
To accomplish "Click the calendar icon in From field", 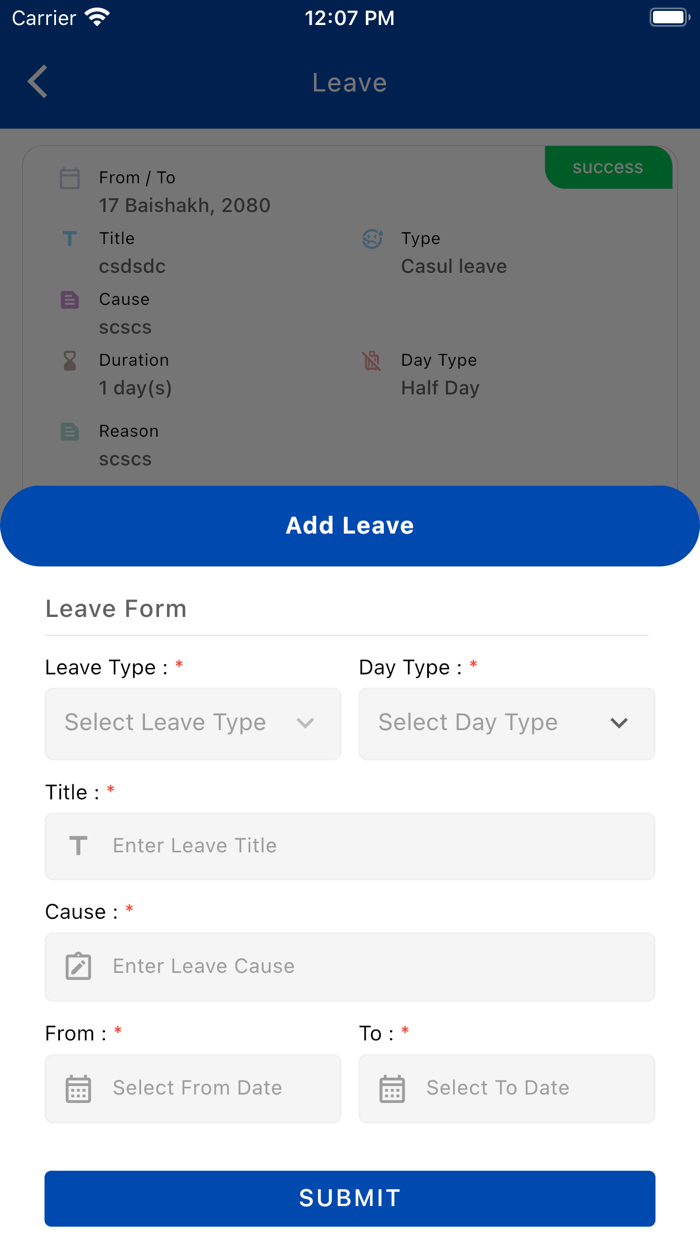I will (78, 1089).
